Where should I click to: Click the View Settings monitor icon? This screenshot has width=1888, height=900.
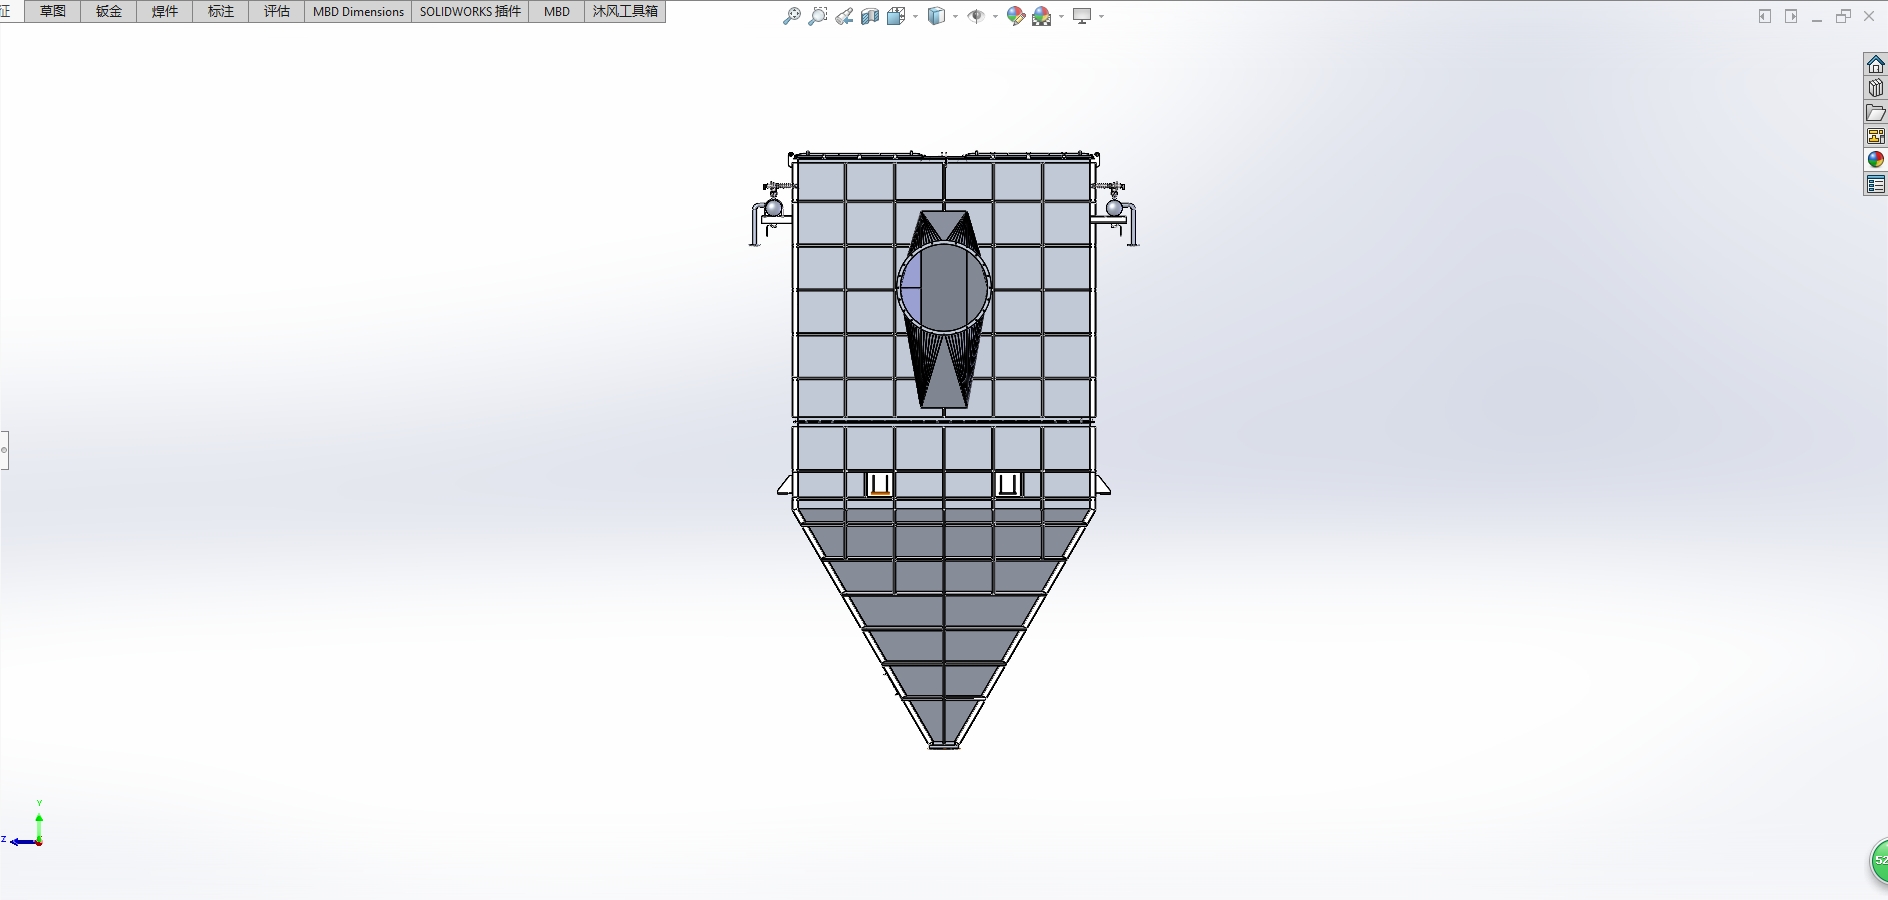(1082, 16)
